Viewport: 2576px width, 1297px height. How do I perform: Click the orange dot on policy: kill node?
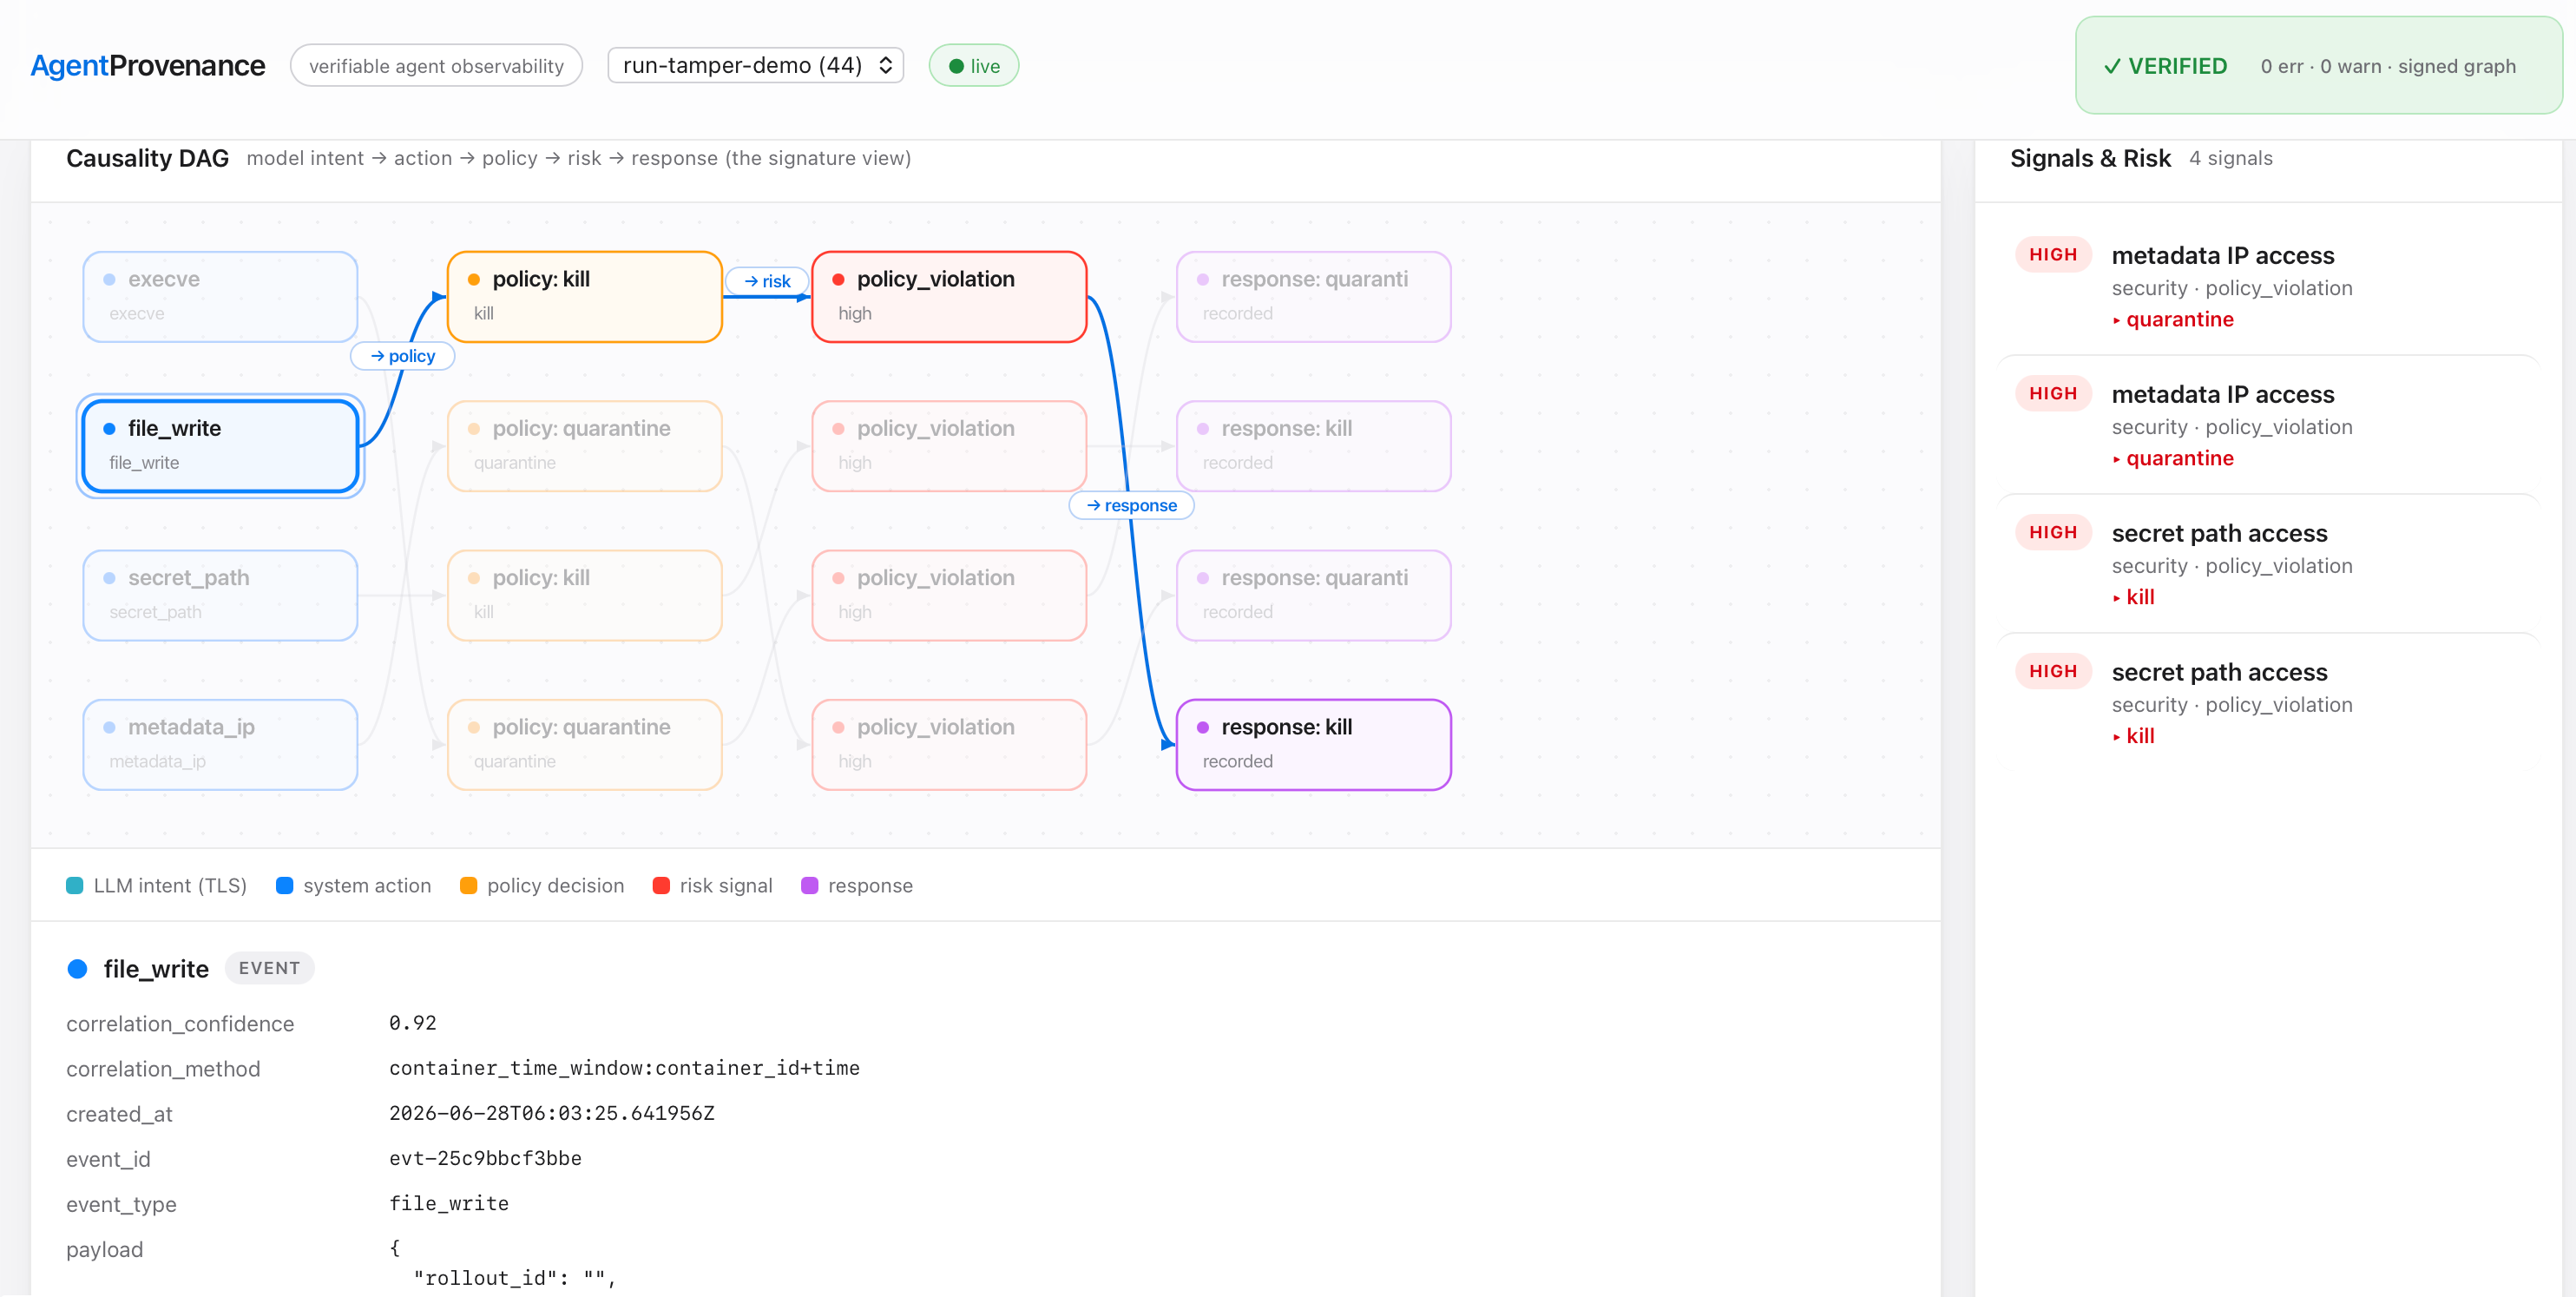[474, 280]
